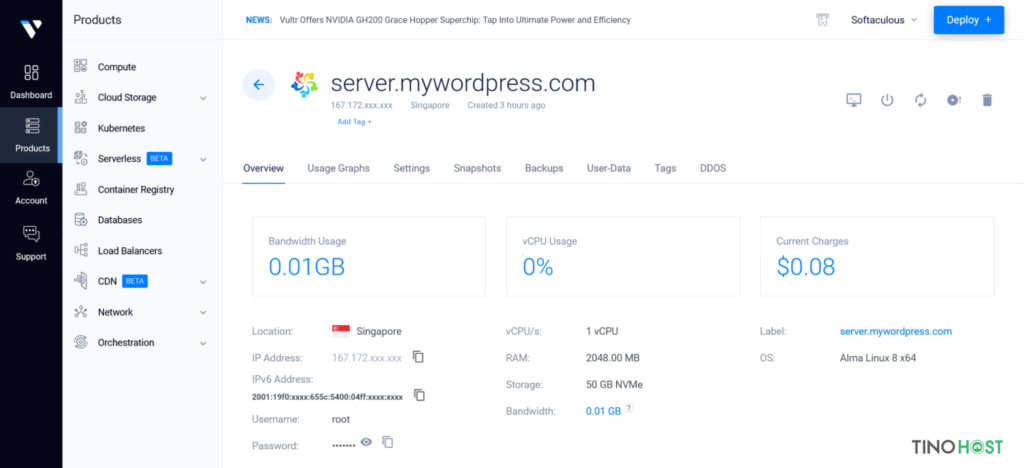
Task: Expand the CDN submenu chevron
Action: click(203, 282)
